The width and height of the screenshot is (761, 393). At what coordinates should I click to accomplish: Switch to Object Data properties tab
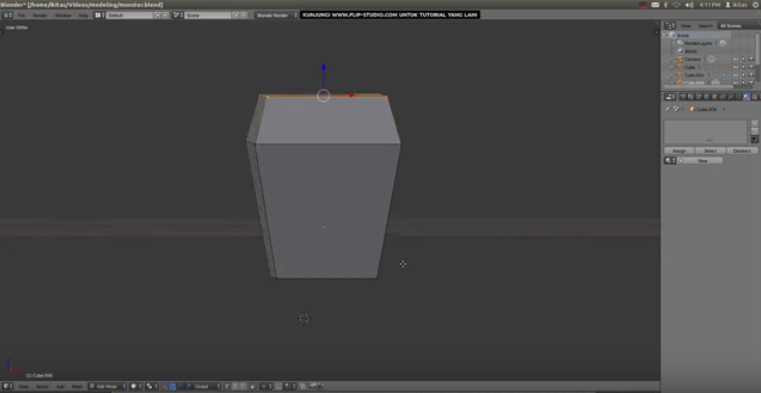click(738, 97)
